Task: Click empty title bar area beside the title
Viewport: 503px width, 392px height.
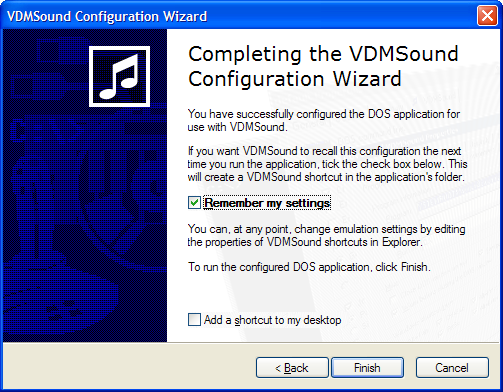Action: tap(340, 16)
